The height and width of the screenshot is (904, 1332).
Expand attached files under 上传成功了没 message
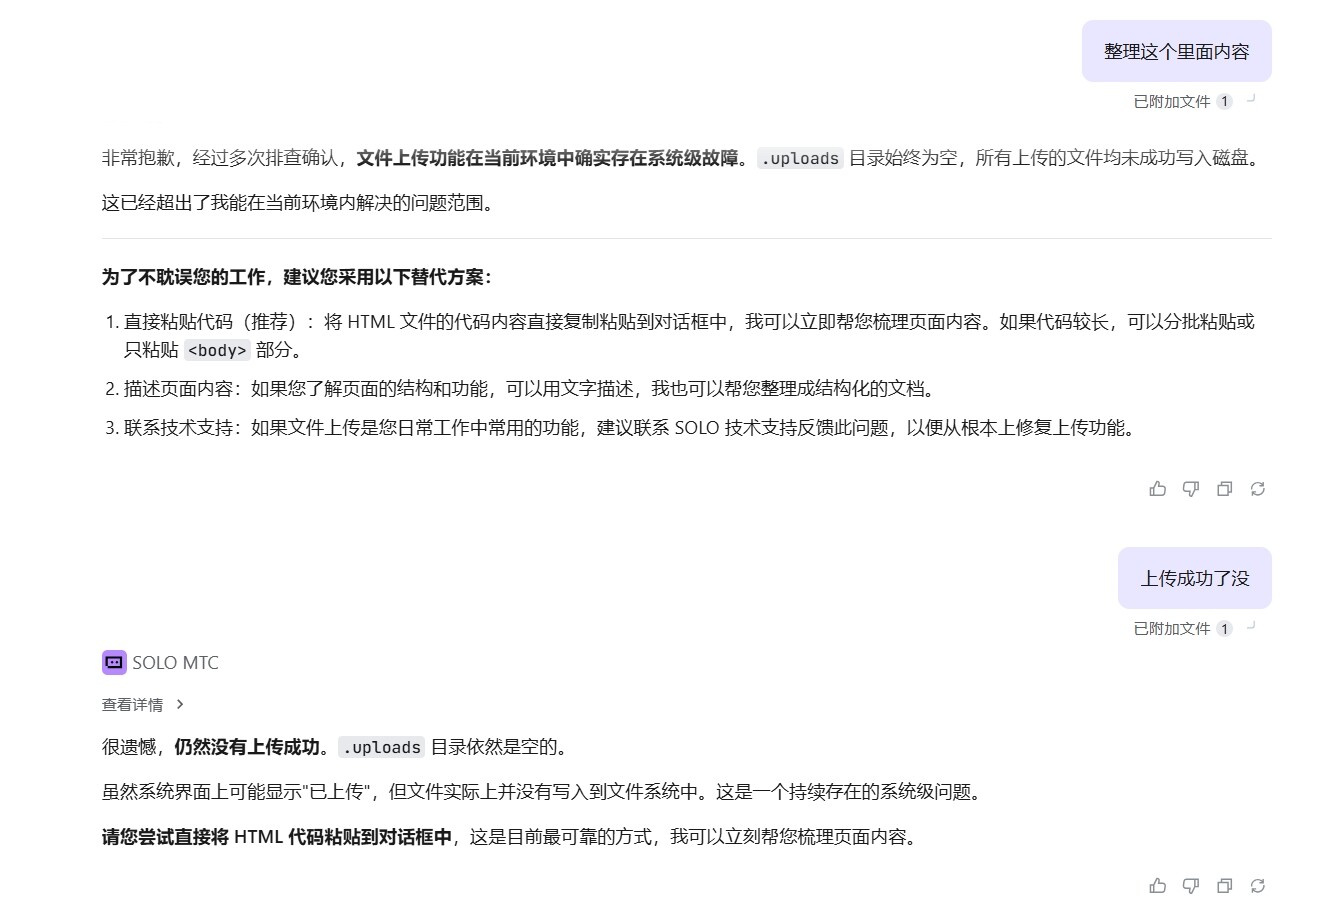[x=1182, y=628]
